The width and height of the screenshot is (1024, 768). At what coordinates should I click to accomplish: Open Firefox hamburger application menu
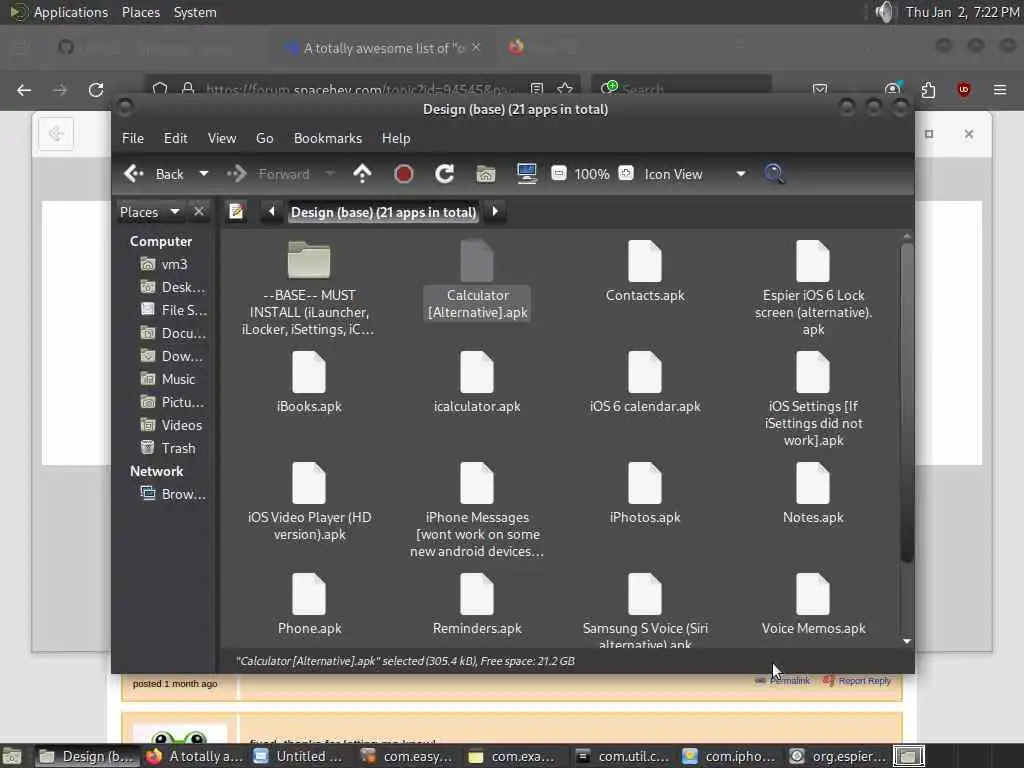1000,89
